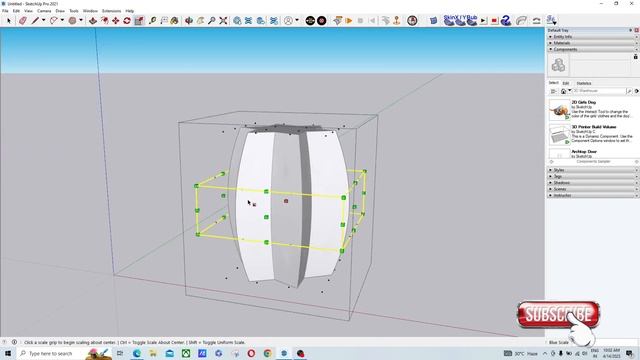Expand the Entity Info panel

(593, 37)
